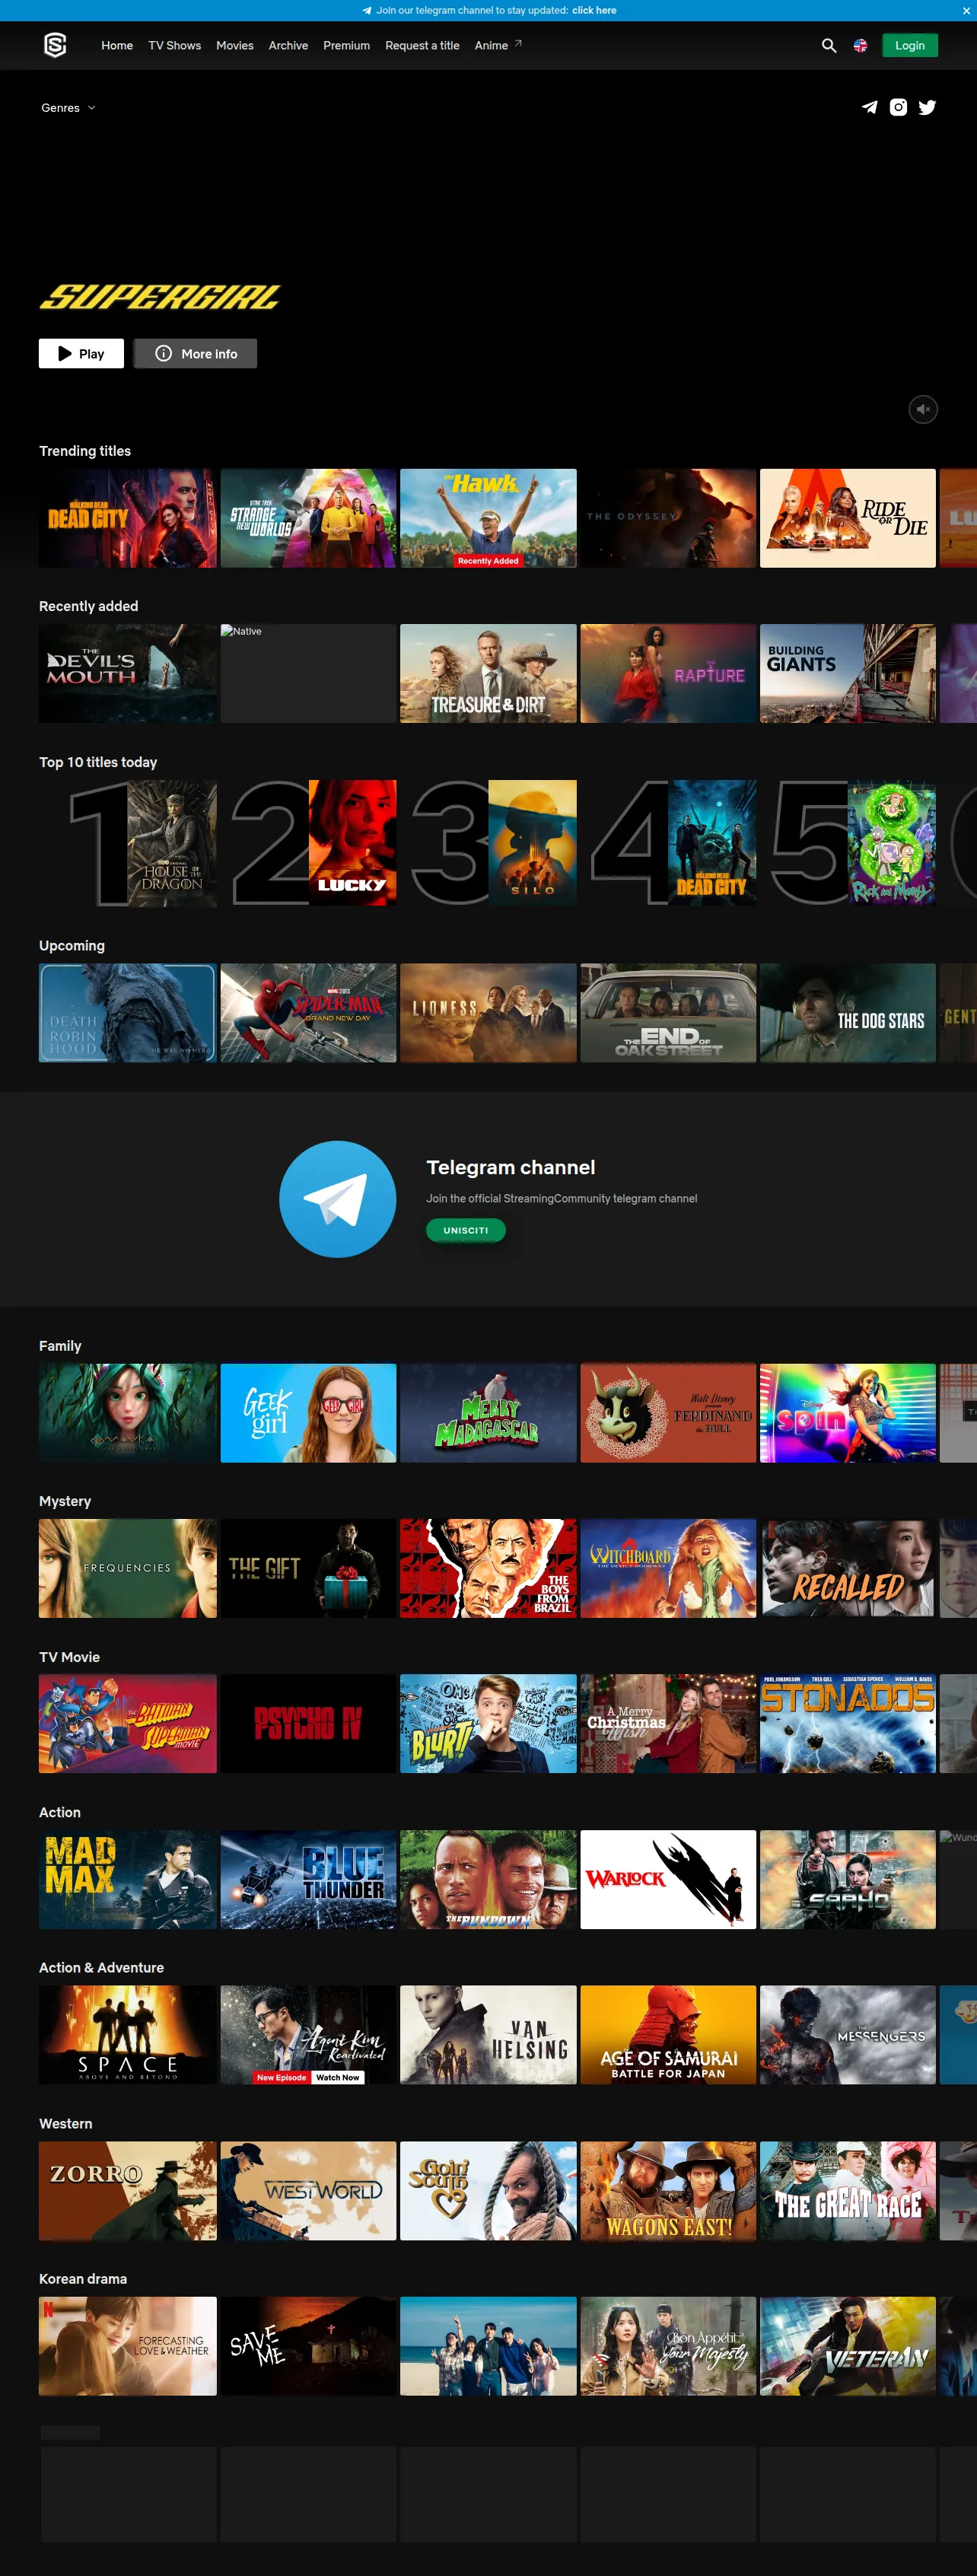Image resolution: width=977 pixels, height=2576 pixels.
Task: Open the Instagram social icon
Action: pyautogui.click(x=899, y=107)
